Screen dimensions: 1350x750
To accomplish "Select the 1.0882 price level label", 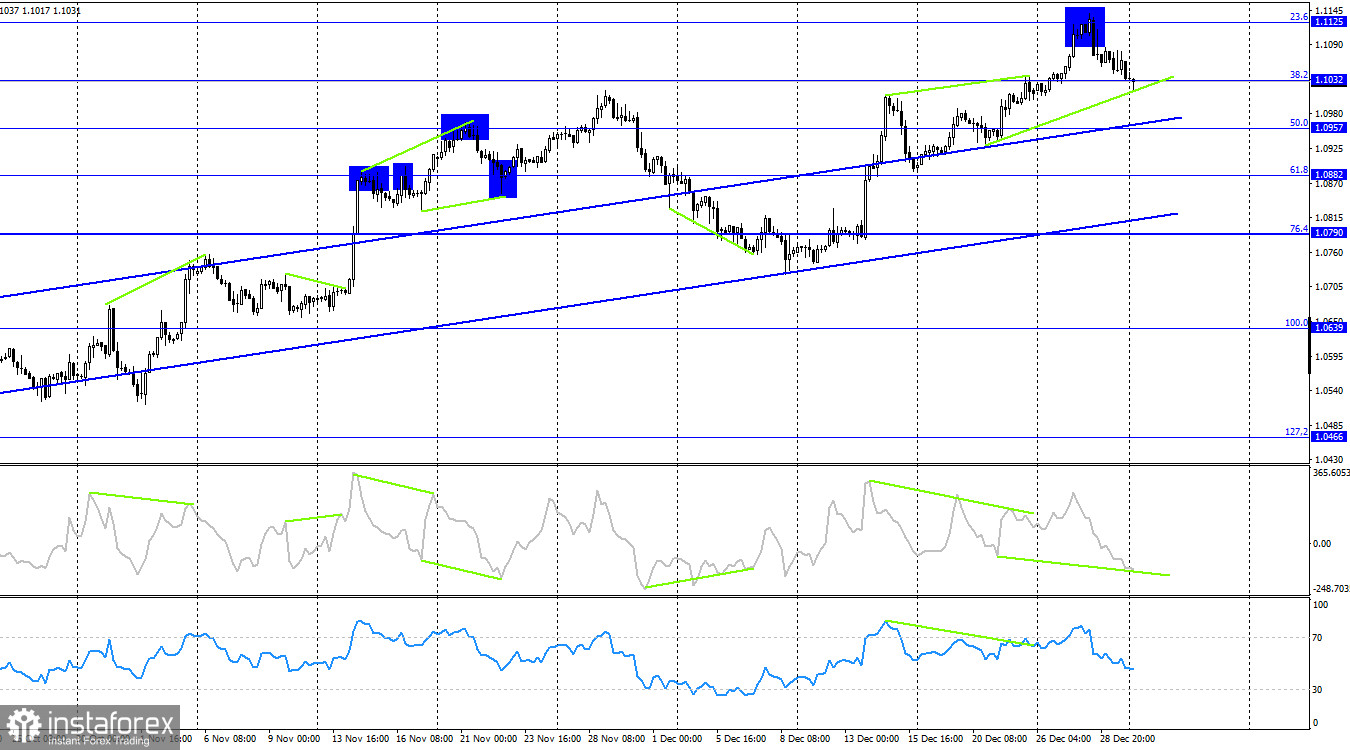I will (x=1329, y=175).
